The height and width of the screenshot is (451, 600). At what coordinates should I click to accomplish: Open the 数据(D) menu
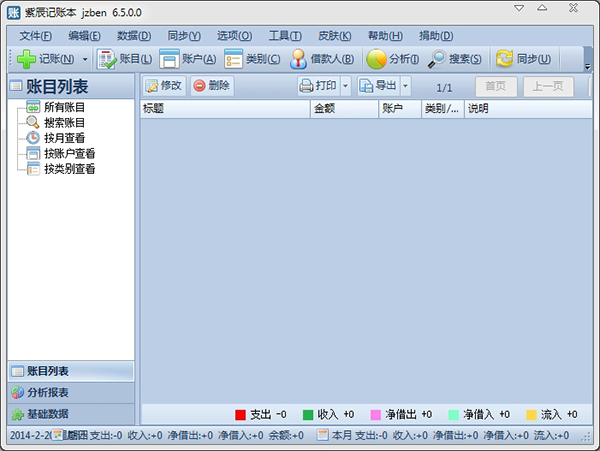(134, 36)
